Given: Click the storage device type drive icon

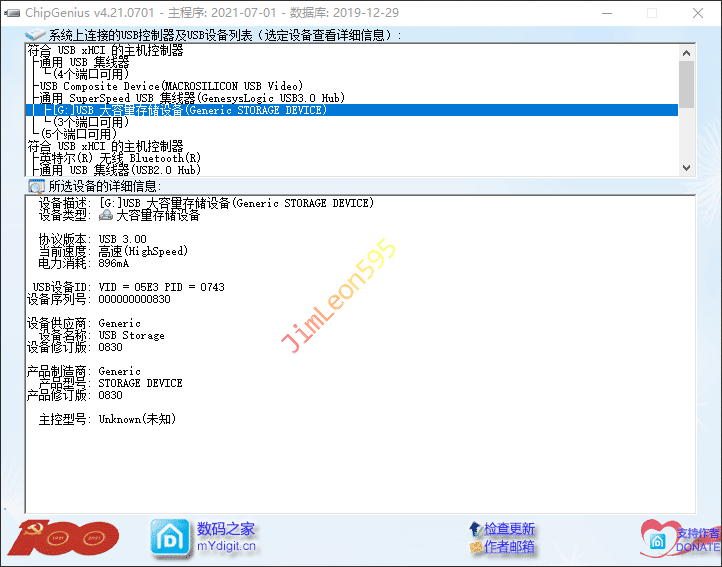Looking at the screenshot, I should (106, 215).
